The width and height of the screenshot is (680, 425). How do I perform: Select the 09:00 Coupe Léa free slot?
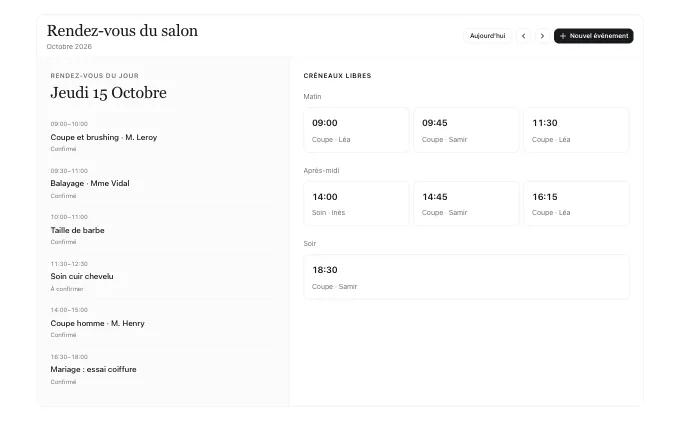tap(356, 130)
